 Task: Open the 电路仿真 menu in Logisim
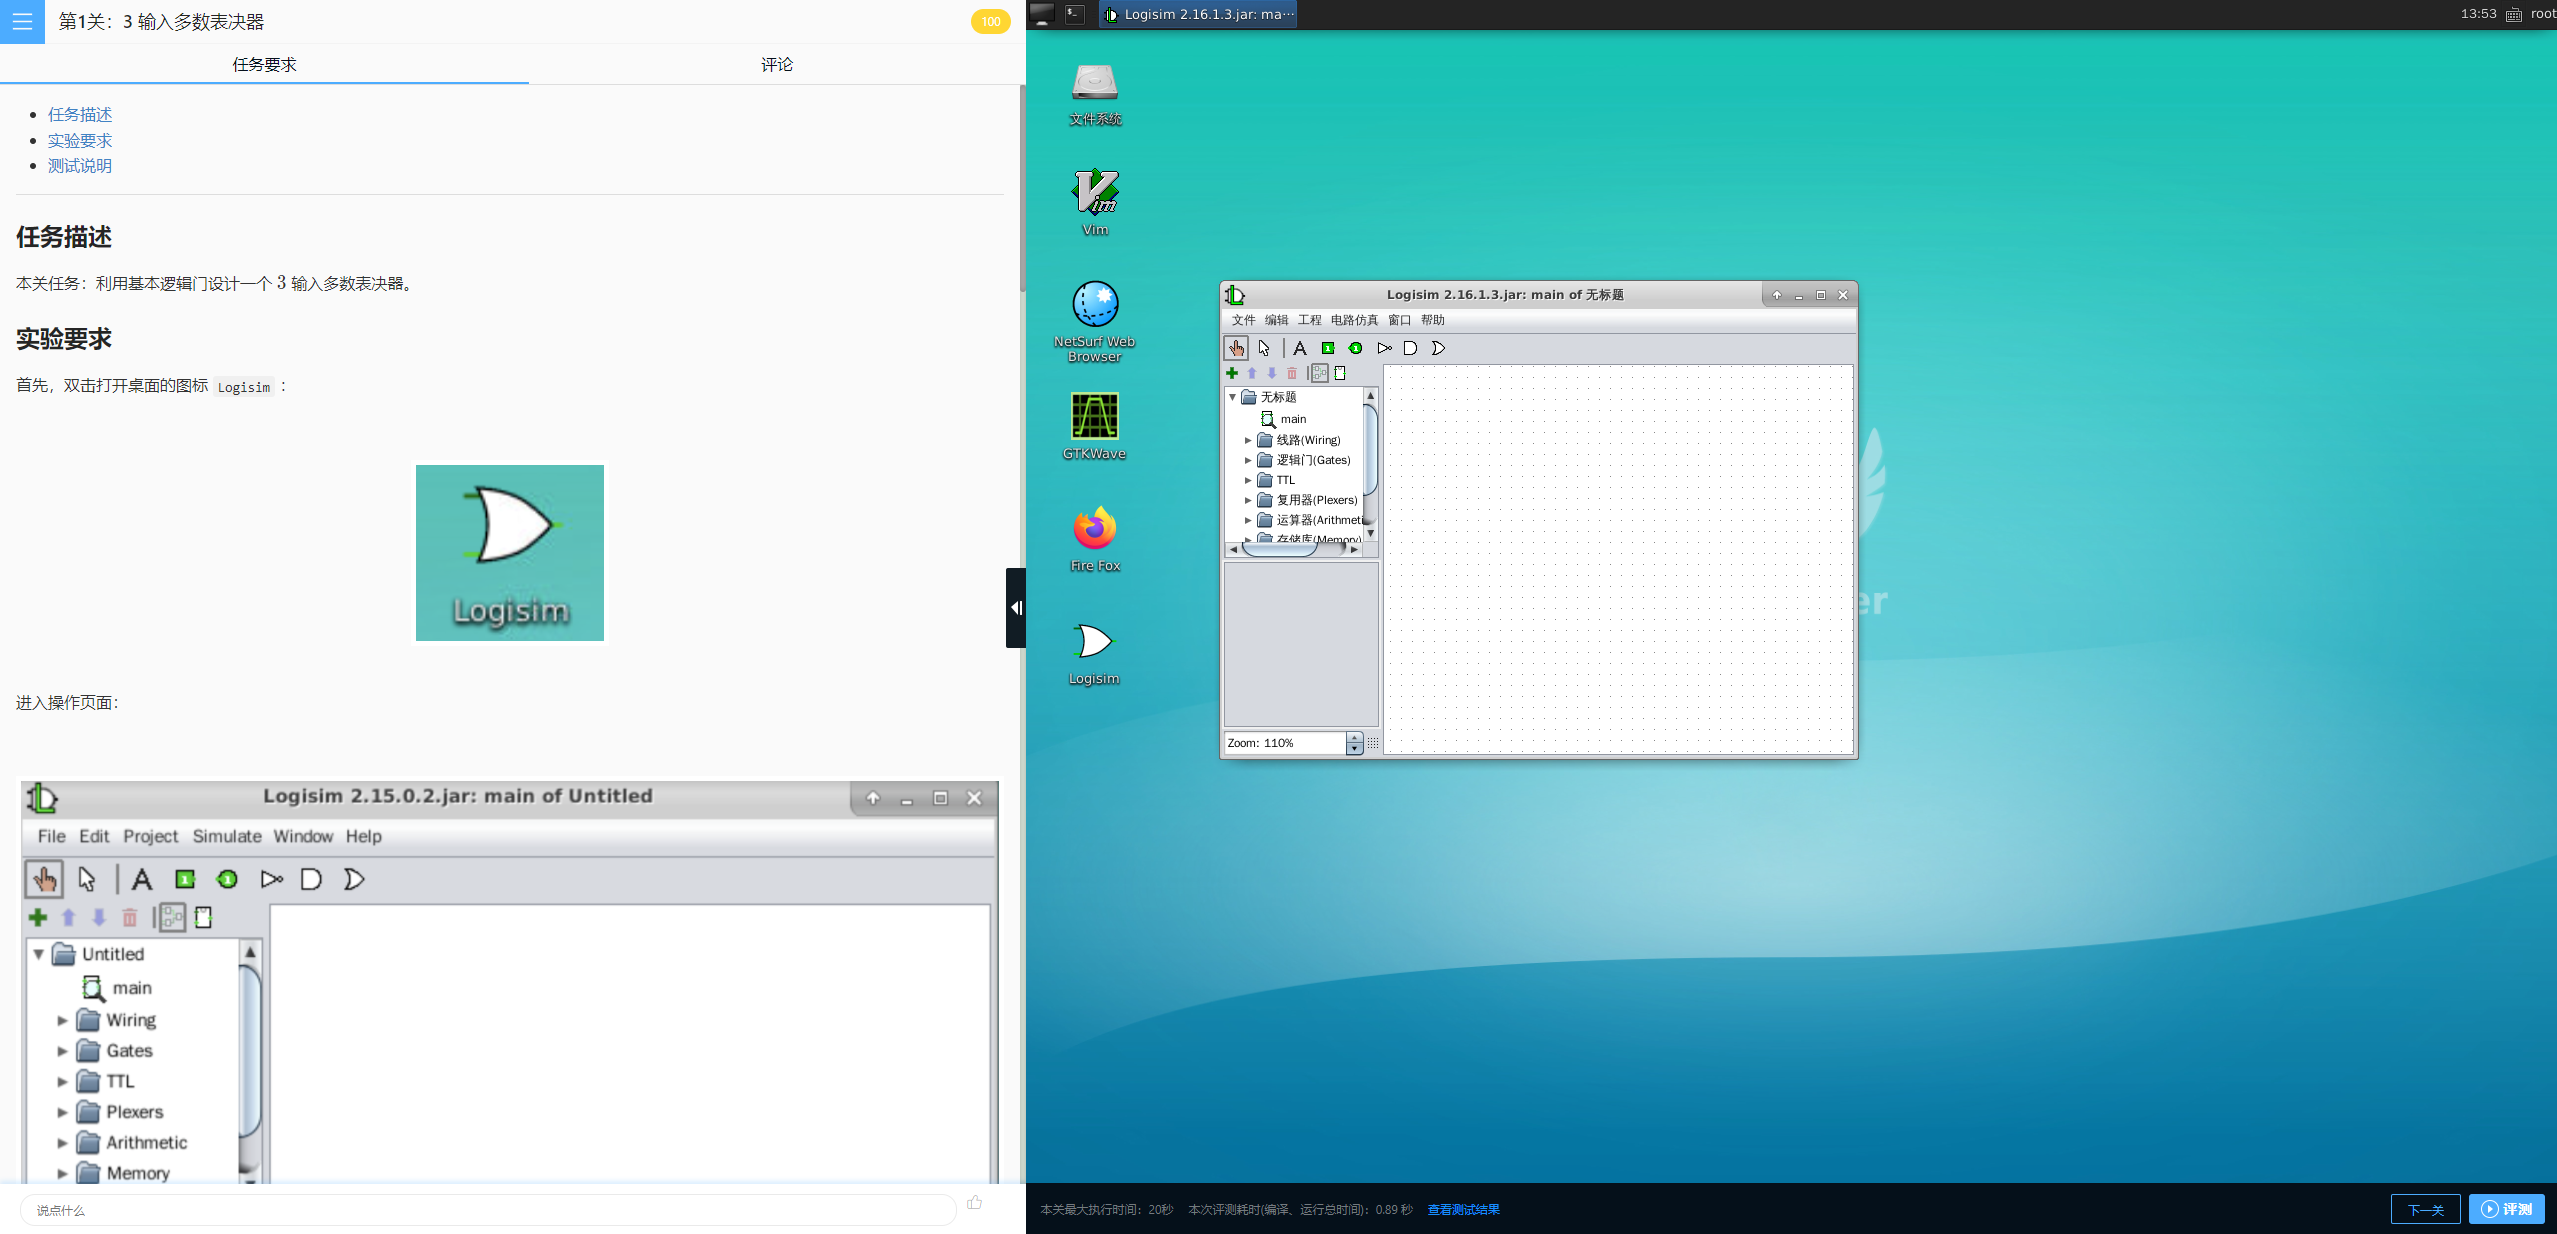(x=1354, y=320)
